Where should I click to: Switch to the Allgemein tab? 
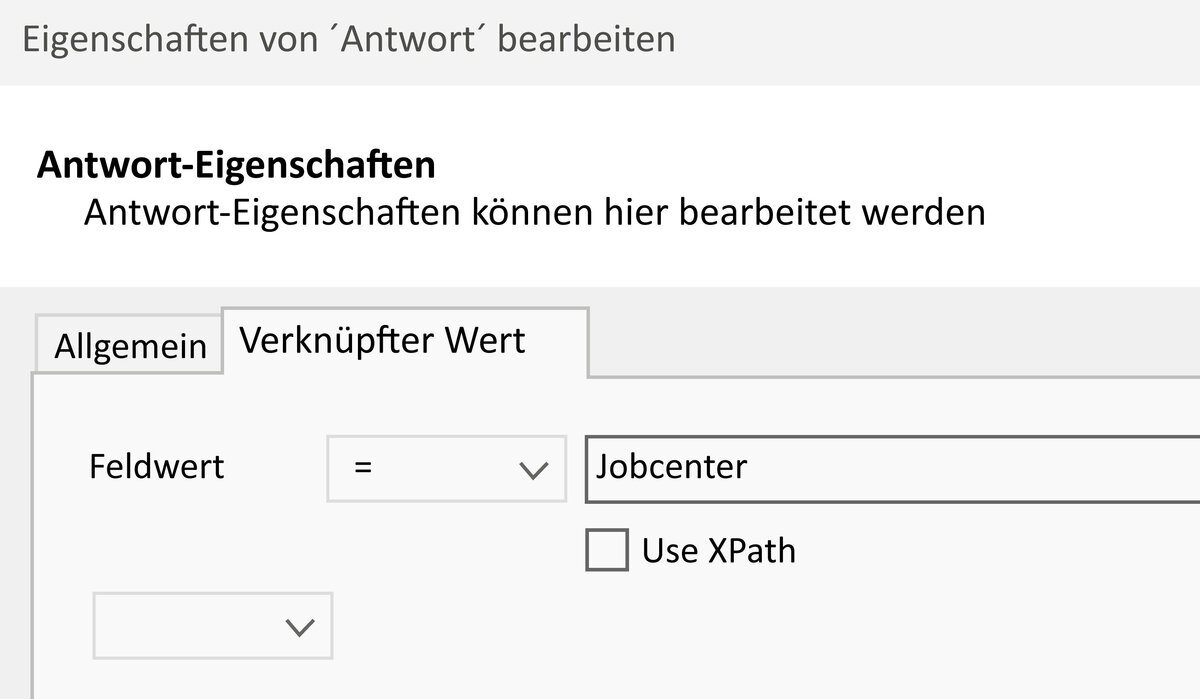(130, 347)
